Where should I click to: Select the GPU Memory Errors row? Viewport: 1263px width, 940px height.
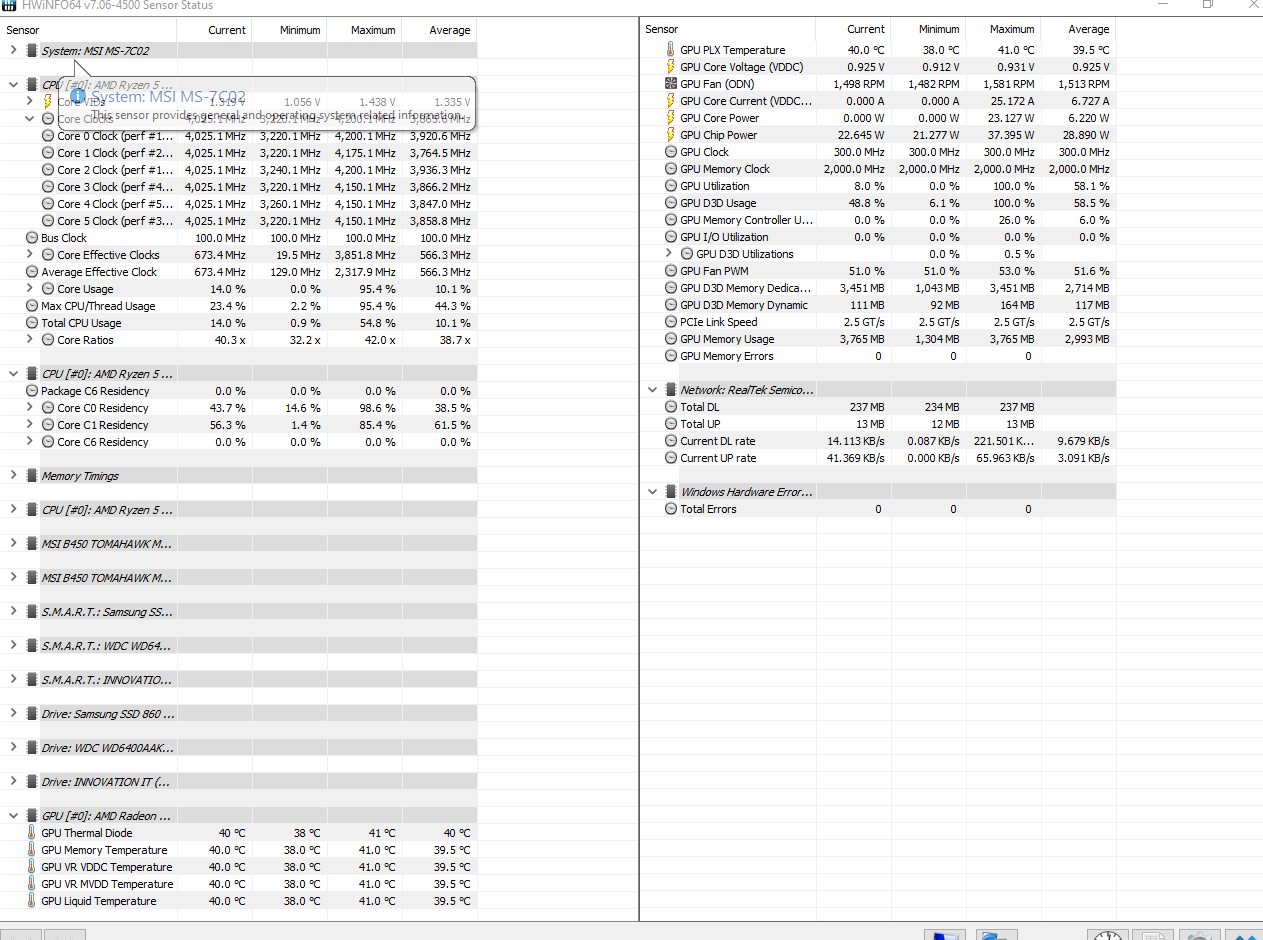(x=878, y=356)
